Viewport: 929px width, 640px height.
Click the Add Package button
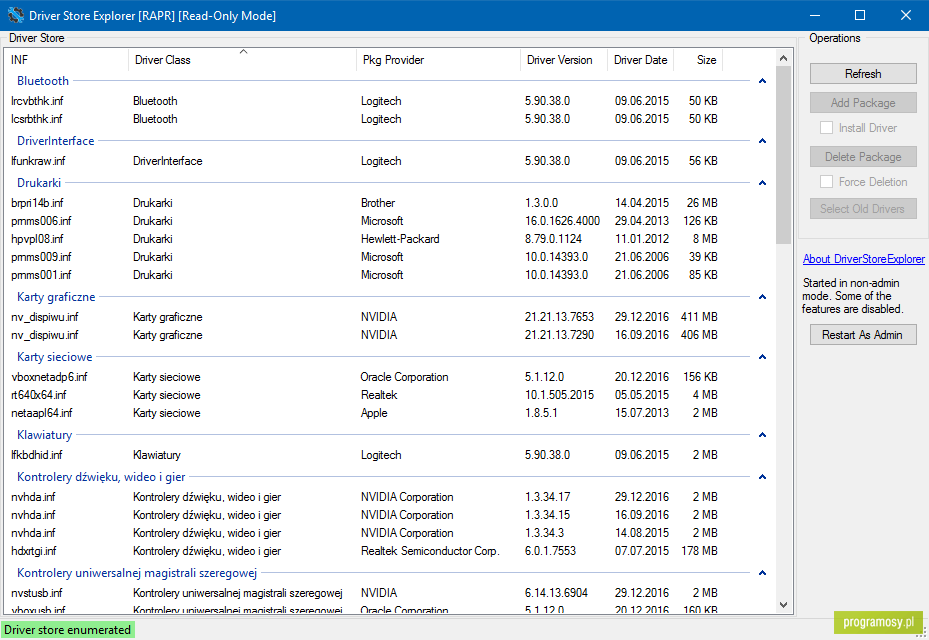[863, 103]
